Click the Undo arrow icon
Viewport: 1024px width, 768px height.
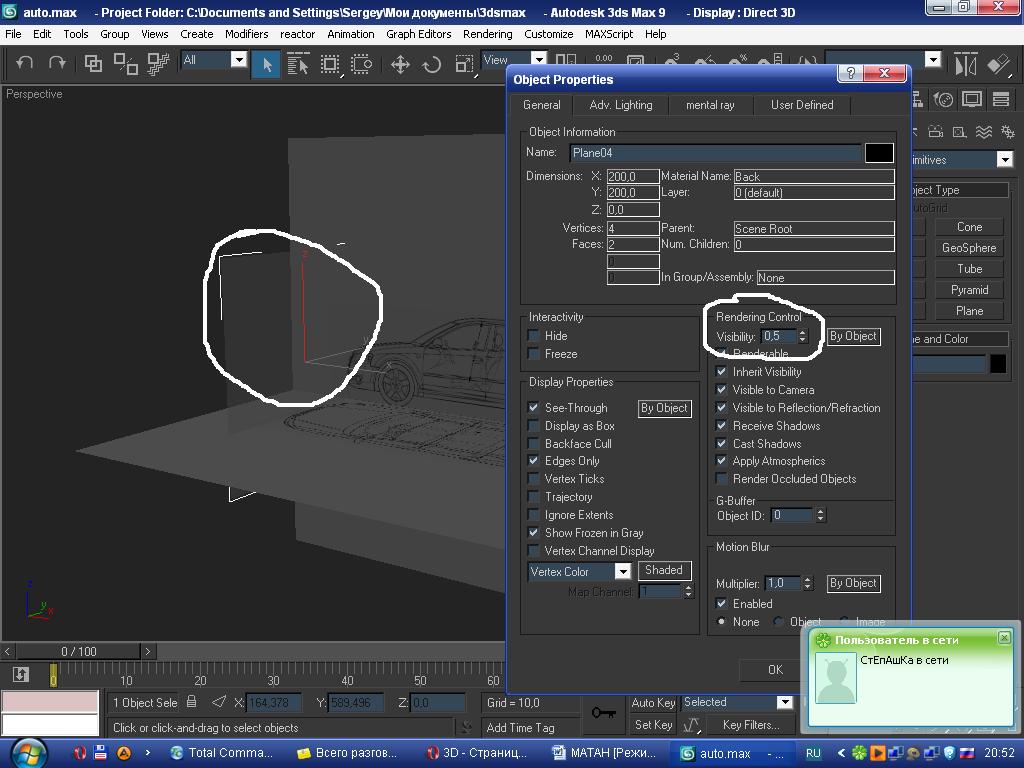25,63
